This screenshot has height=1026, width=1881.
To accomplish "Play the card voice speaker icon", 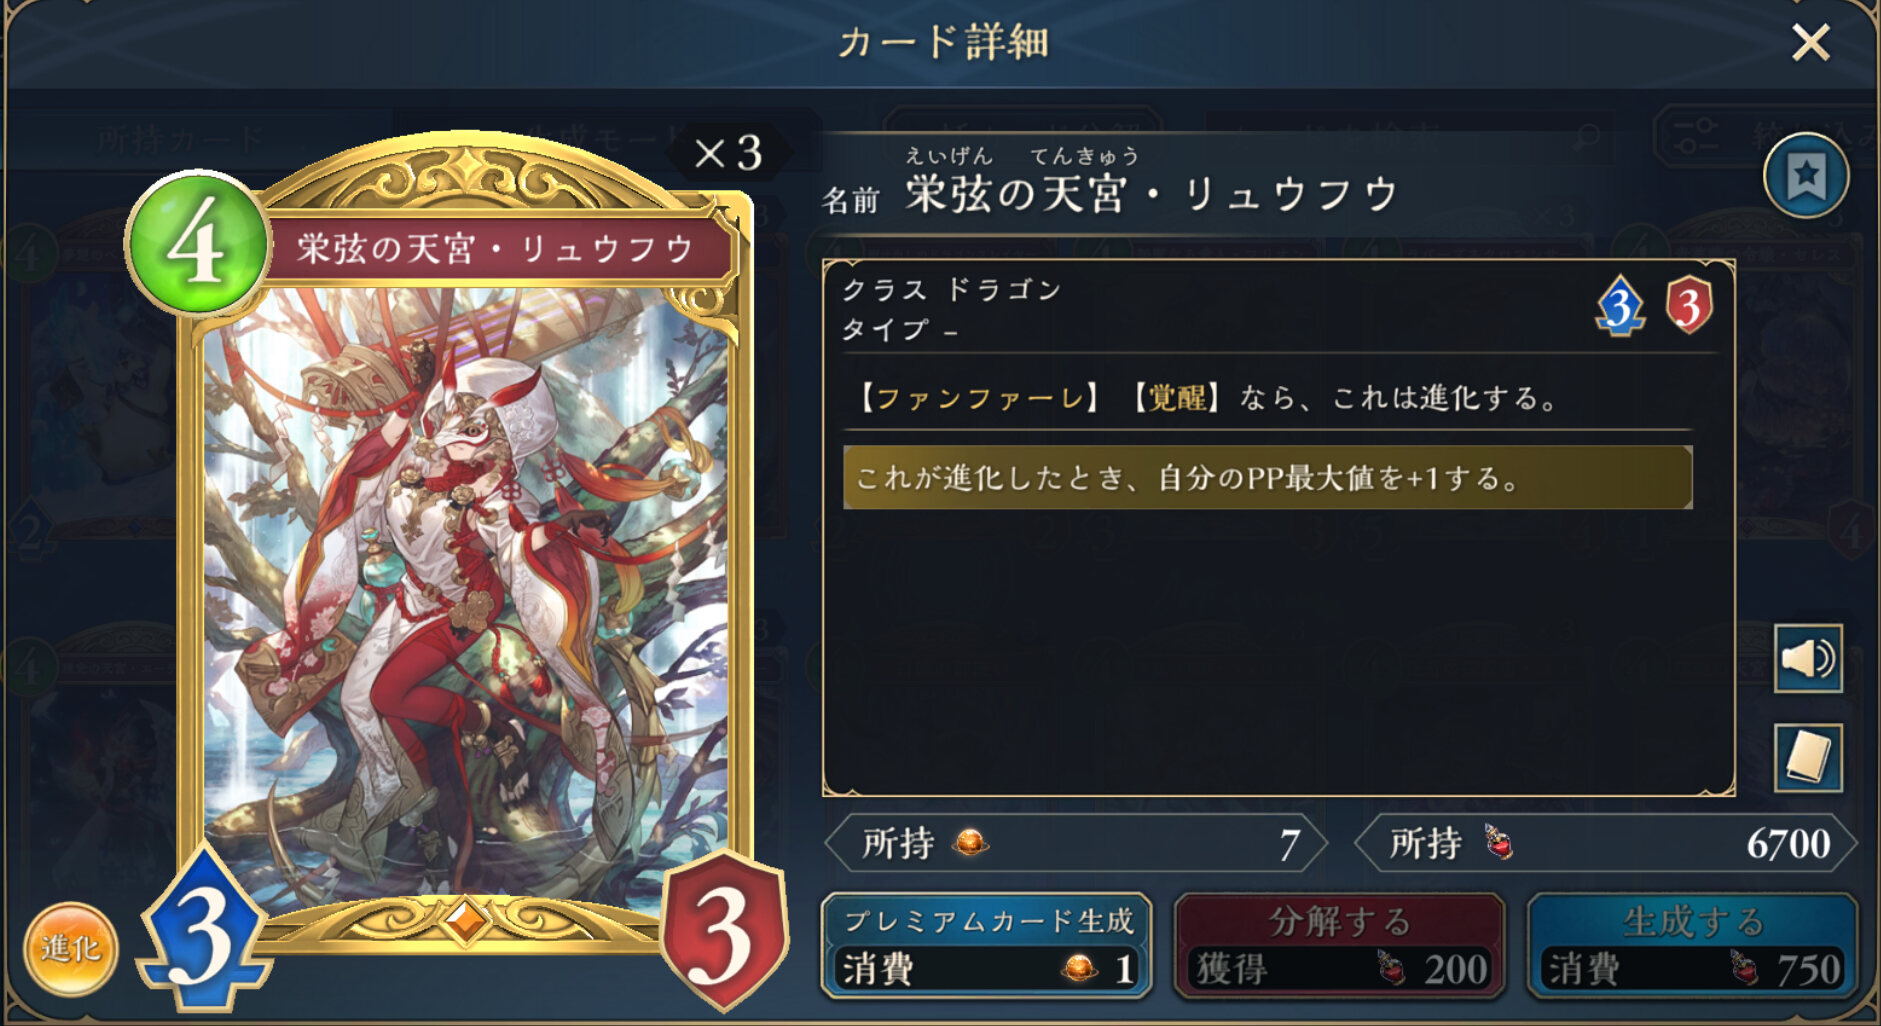I will tap(1808, 659).
